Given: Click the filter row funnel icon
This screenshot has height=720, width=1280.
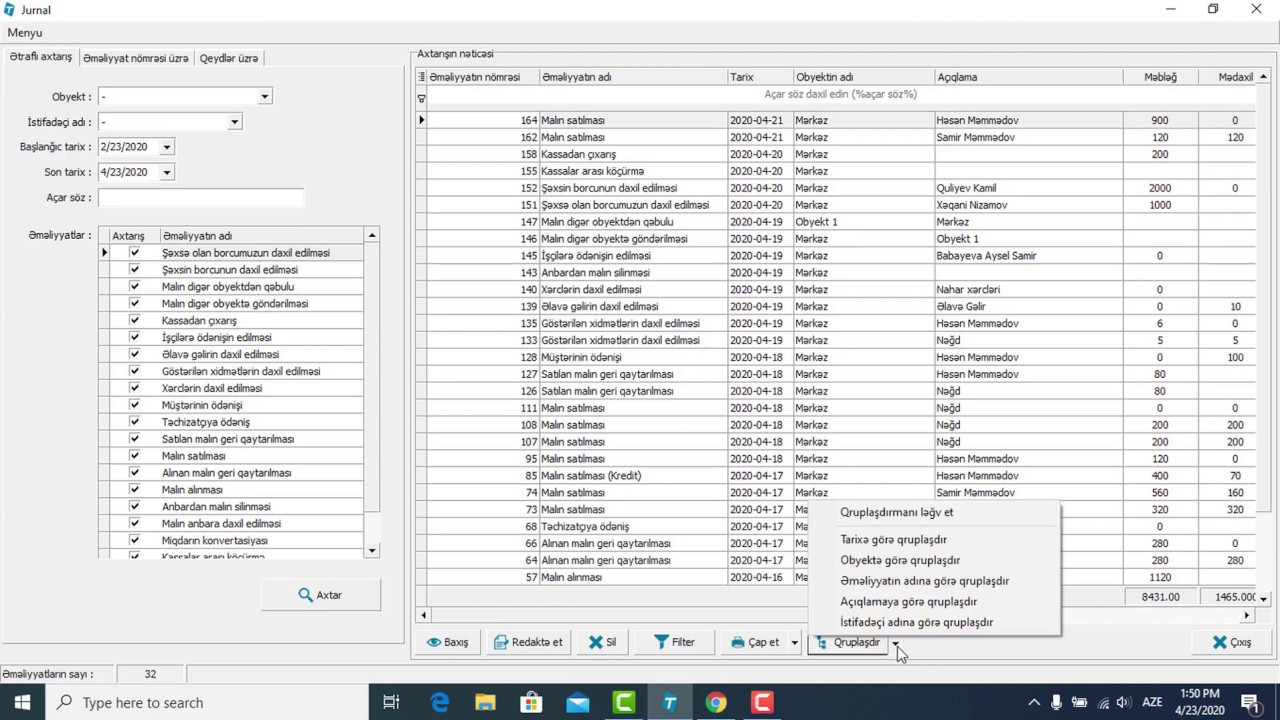Looking at the screenshot, I should click(421, 98).
